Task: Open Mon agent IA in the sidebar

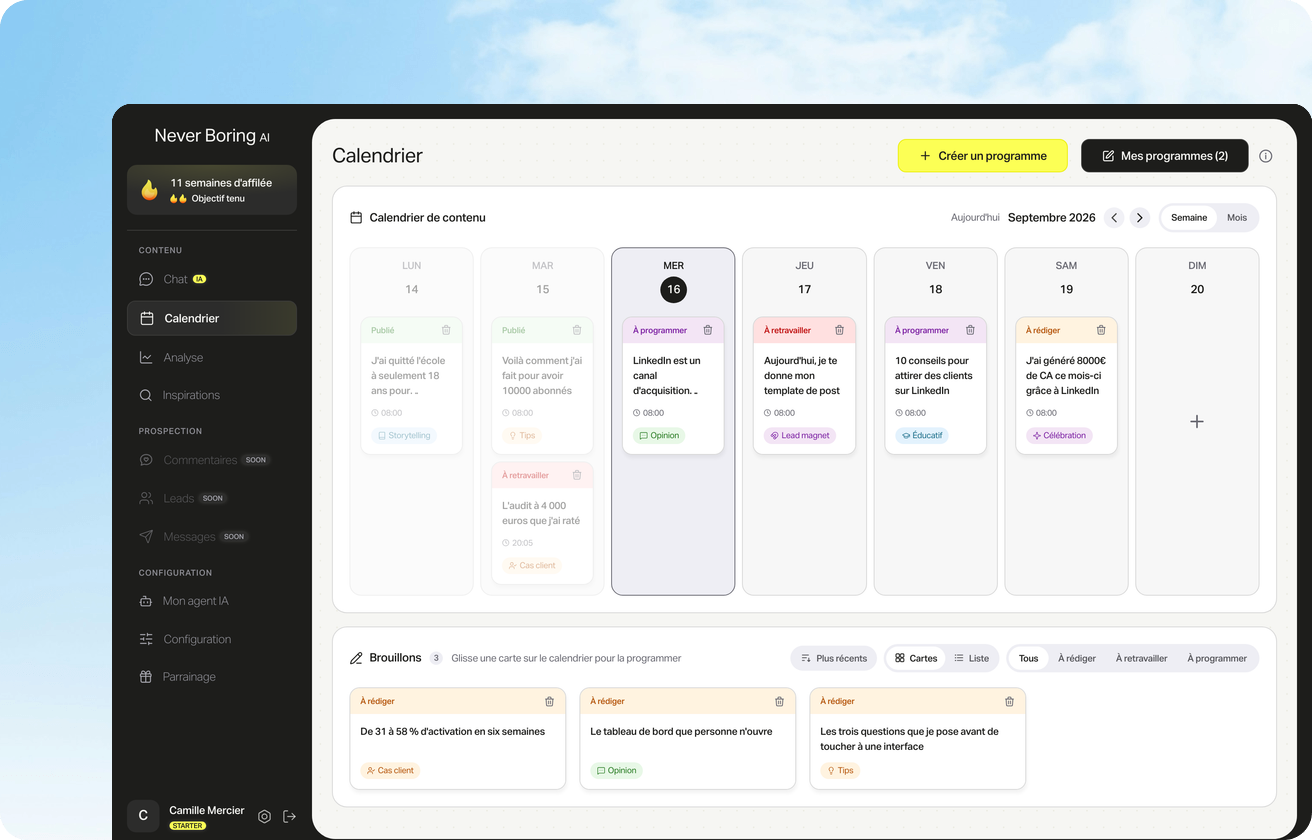Action: [212, 601]
